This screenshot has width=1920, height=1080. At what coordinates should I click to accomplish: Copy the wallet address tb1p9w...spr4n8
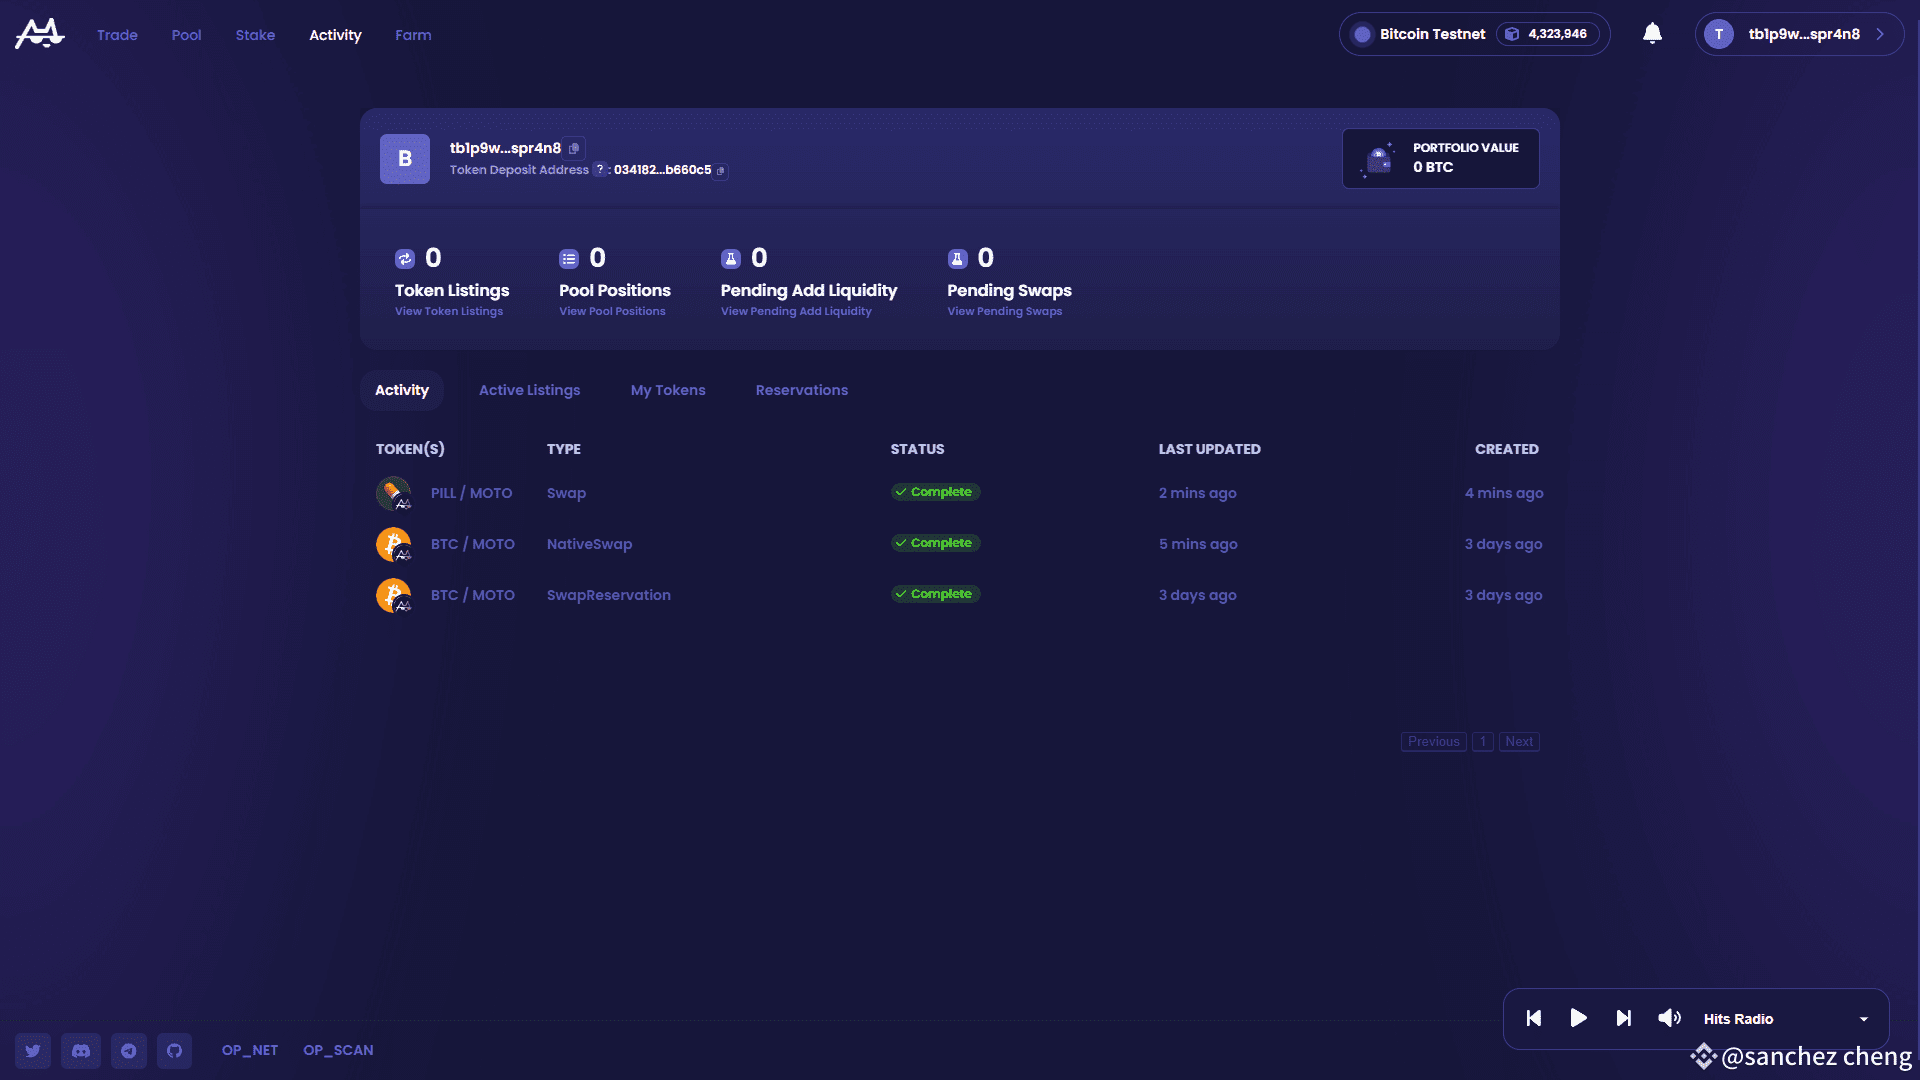574,148
